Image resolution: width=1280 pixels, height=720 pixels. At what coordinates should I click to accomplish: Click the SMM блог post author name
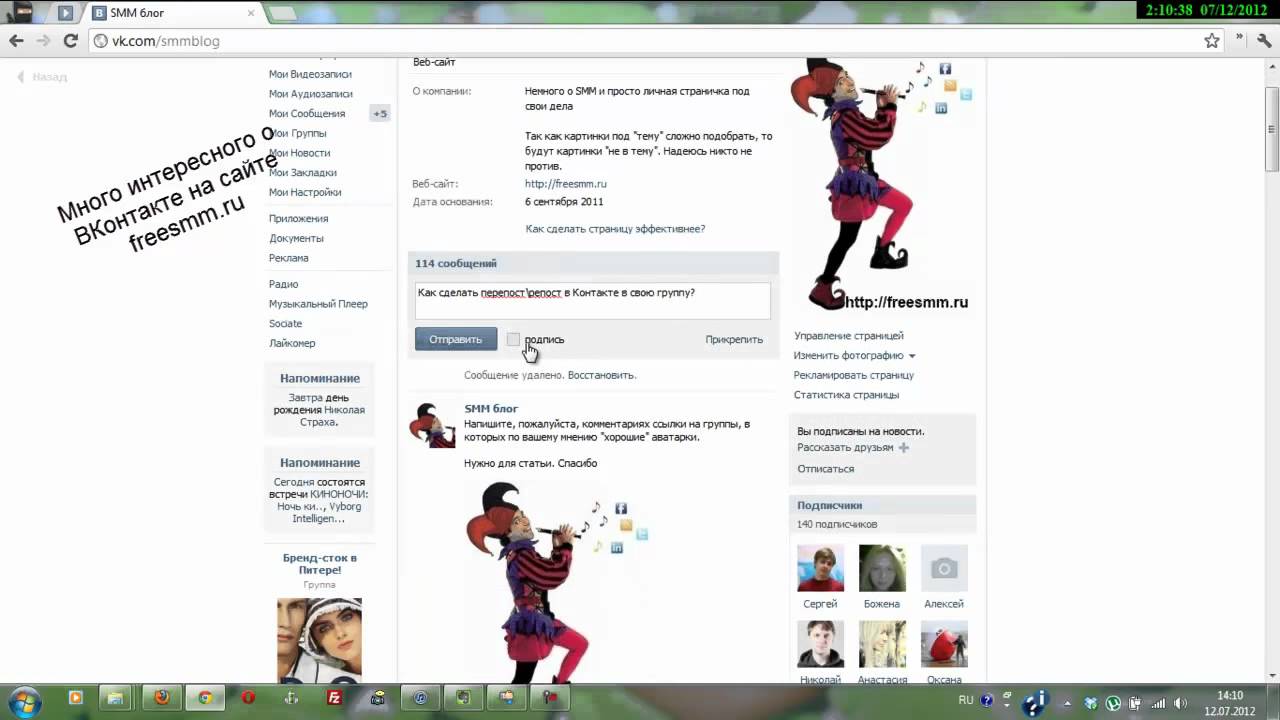coord(491,408)
